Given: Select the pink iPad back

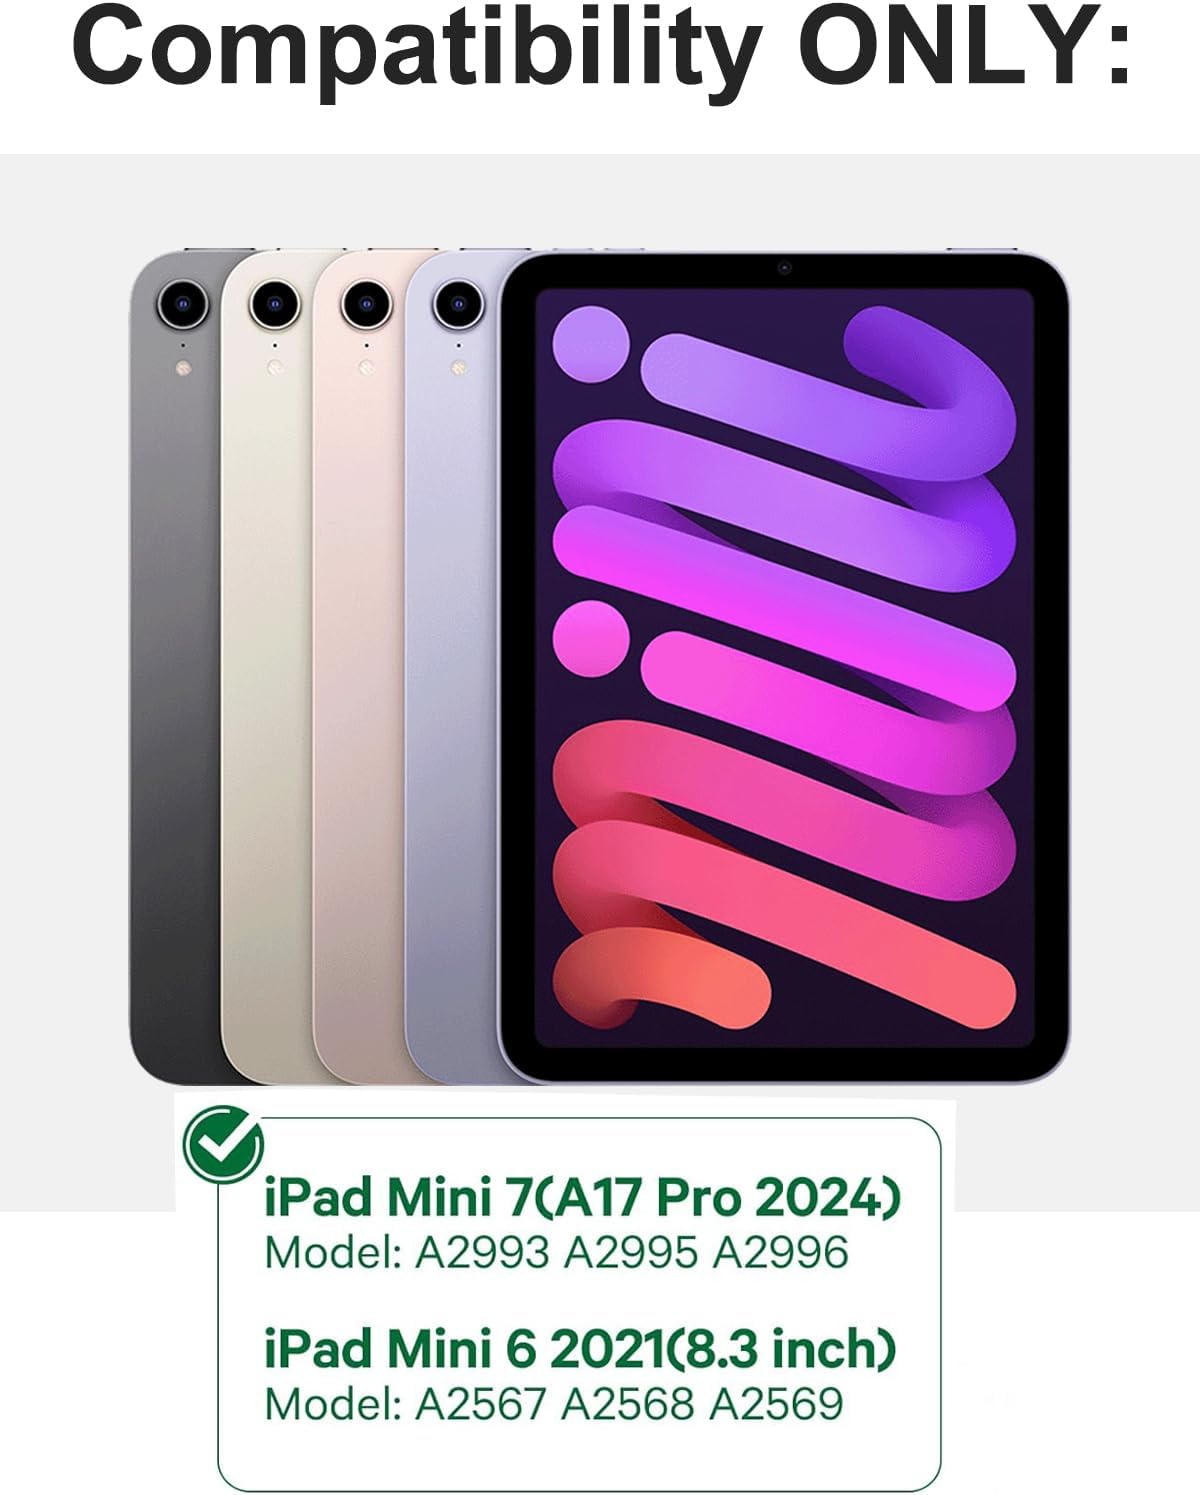Looking at the screenshot, I should pyautogui.click(x=358, y=668).
